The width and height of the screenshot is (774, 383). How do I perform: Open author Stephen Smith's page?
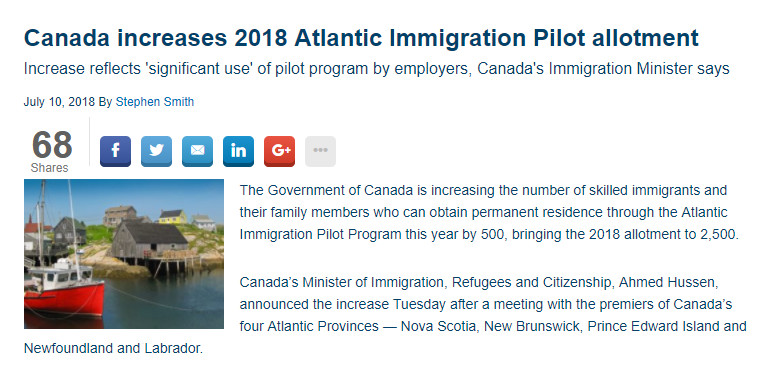point(155,102)
